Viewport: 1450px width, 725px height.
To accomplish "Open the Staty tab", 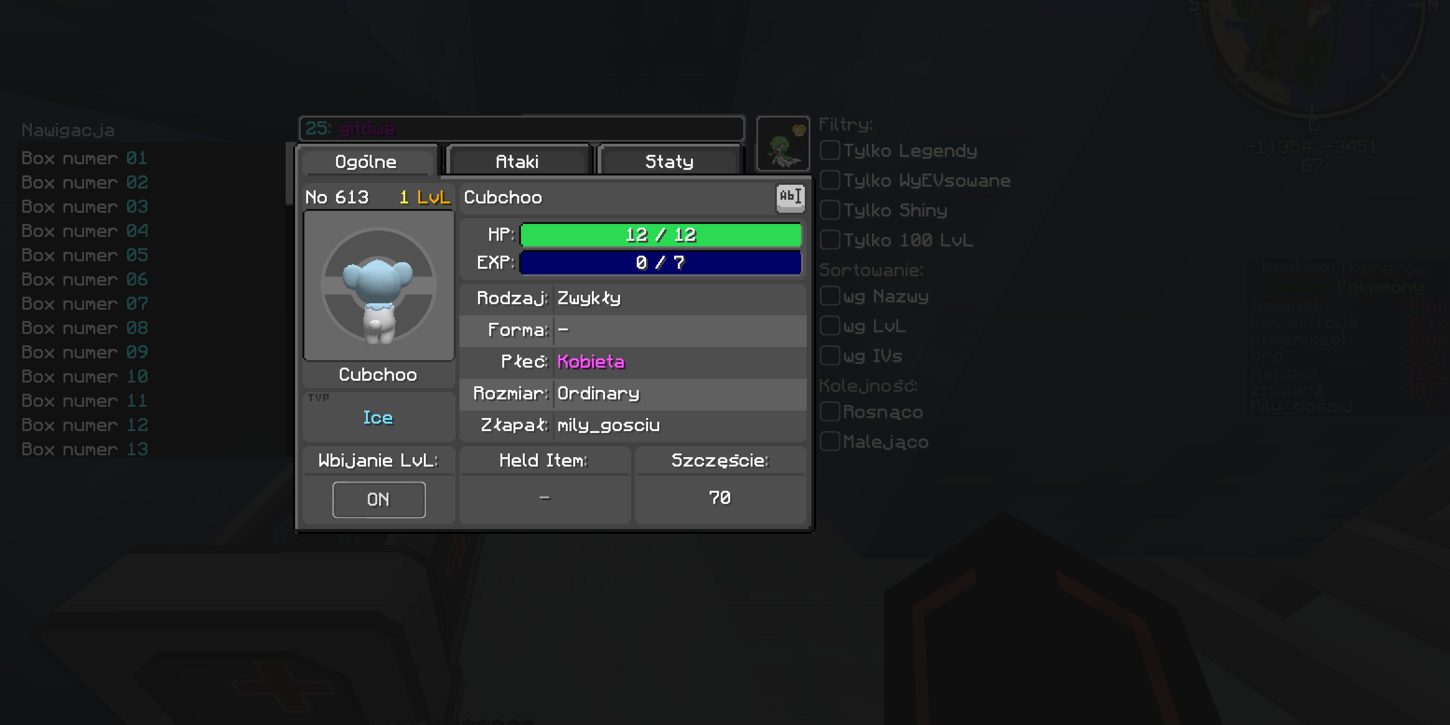I will pos(669,161).
